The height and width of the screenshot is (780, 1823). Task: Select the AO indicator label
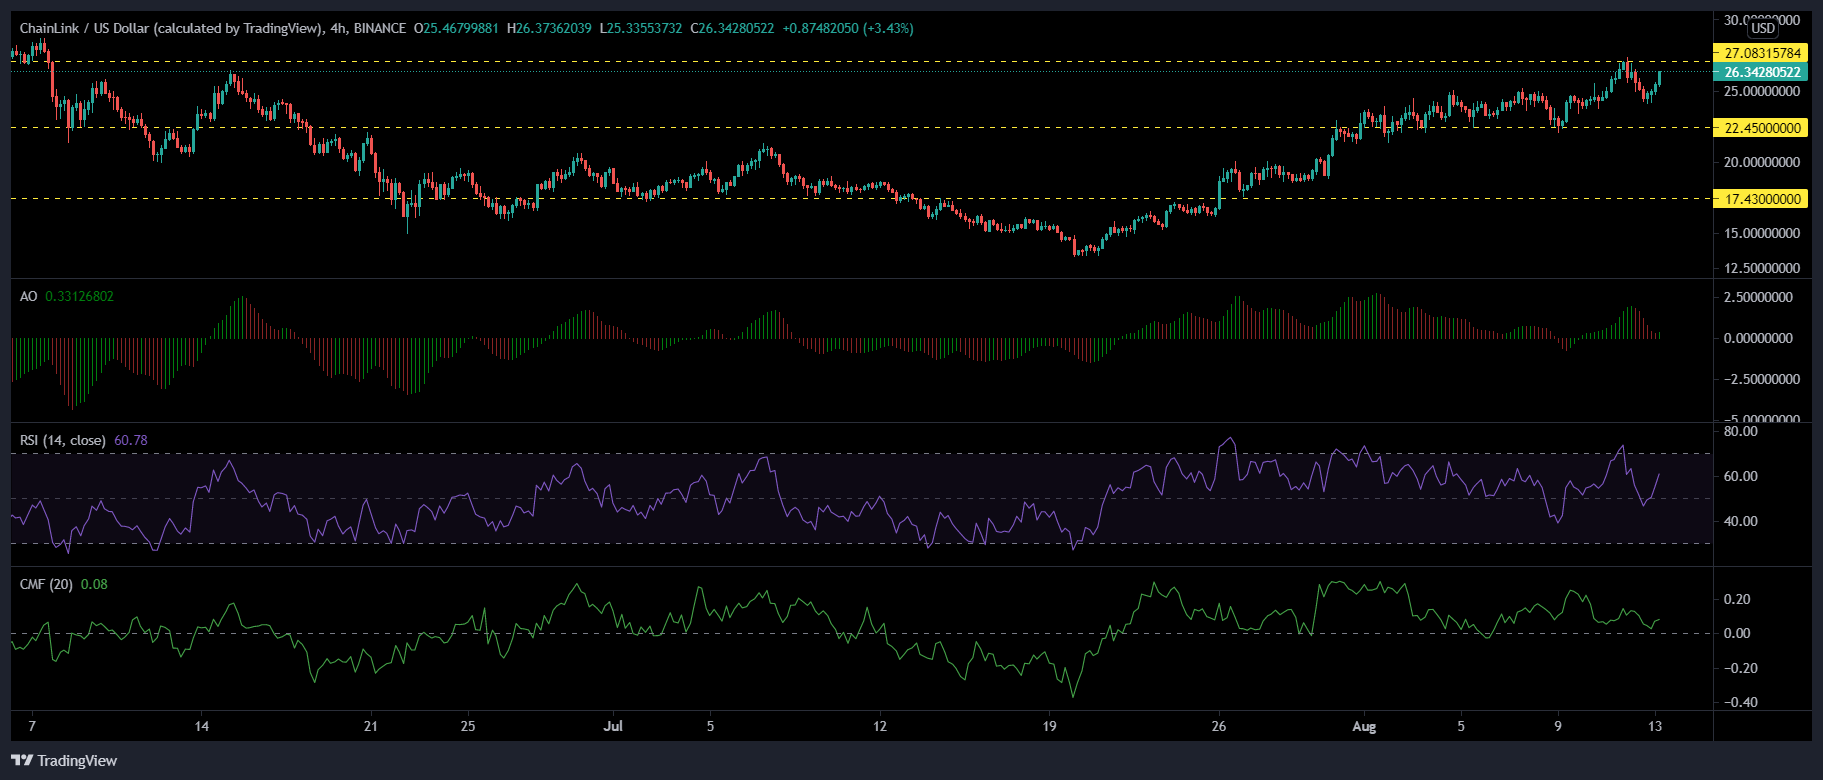(28, 296)
